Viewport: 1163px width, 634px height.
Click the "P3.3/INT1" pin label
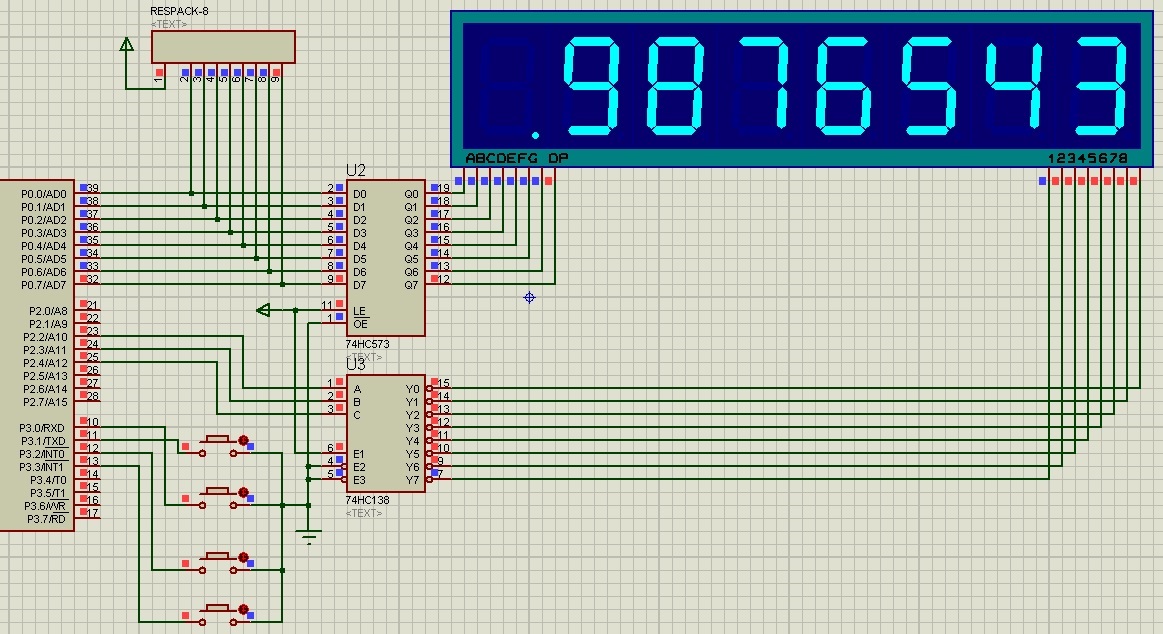coord(42,467)
